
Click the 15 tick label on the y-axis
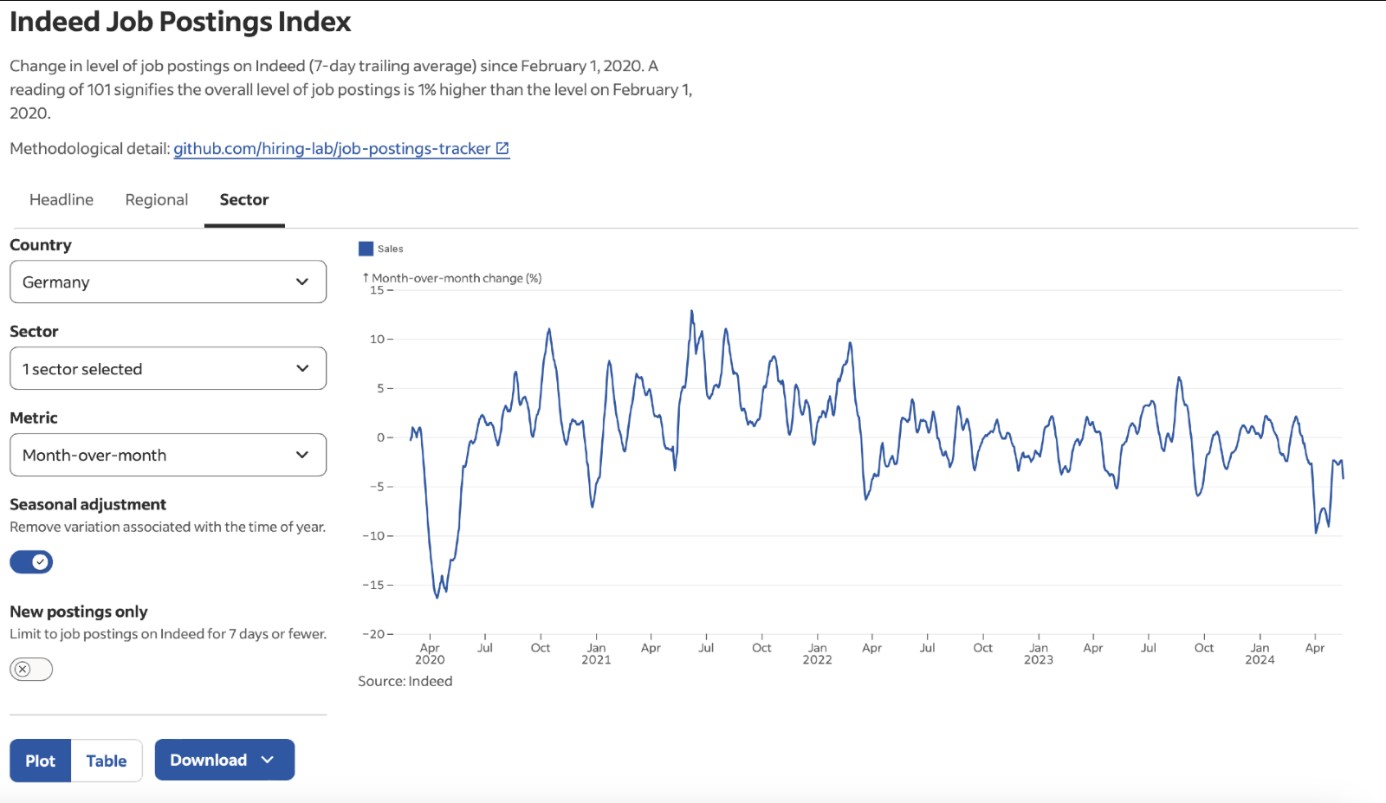coord(377,290)
